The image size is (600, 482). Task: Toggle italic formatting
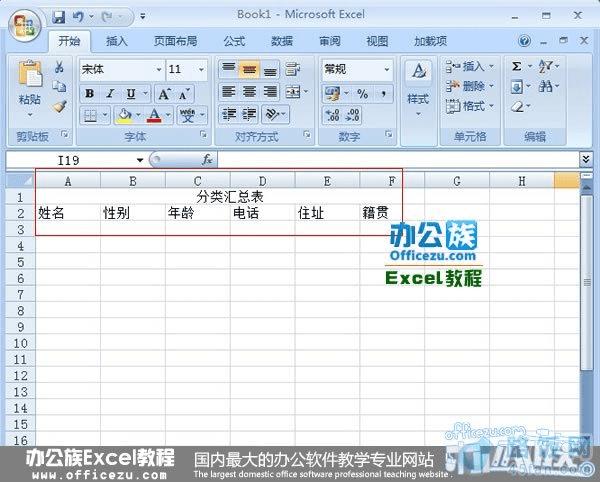coord(110,94)
